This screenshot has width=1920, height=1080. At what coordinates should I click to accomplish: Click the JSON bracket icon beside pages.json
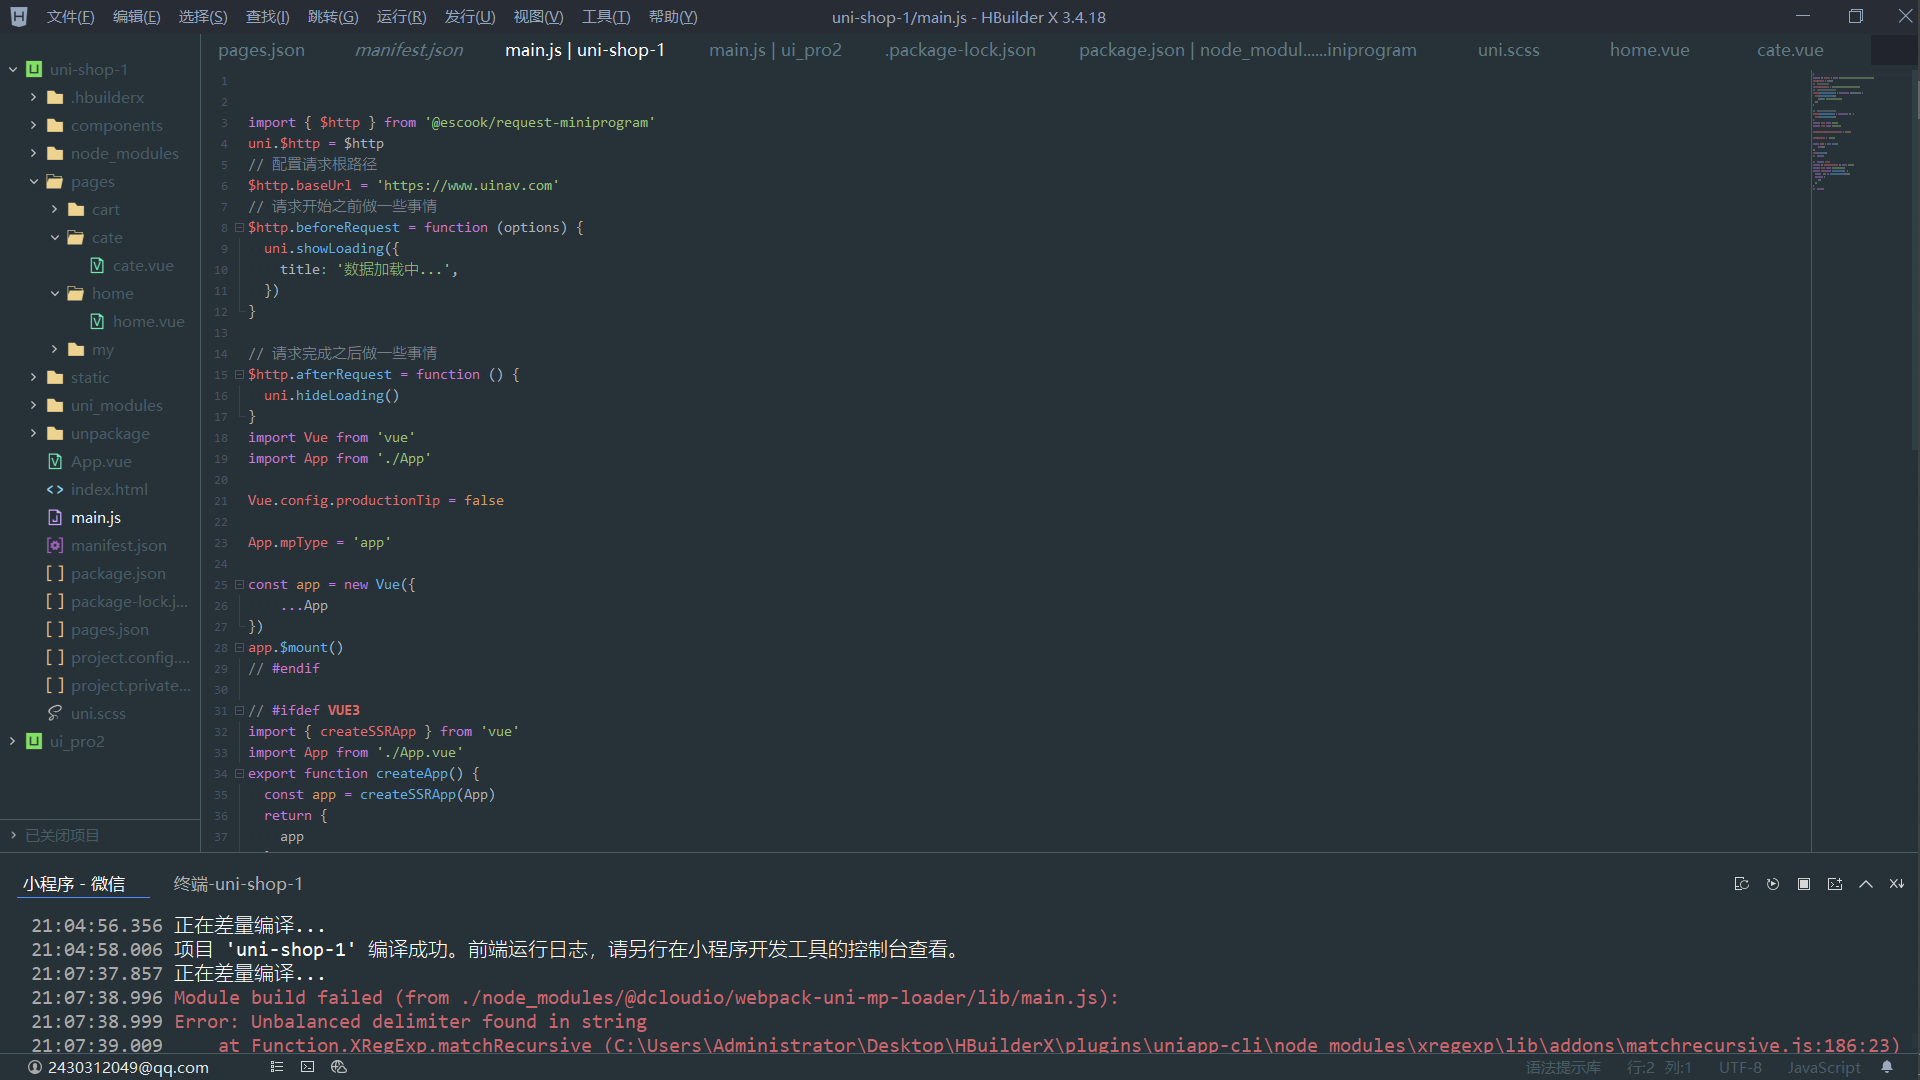[x=55, y=629]
